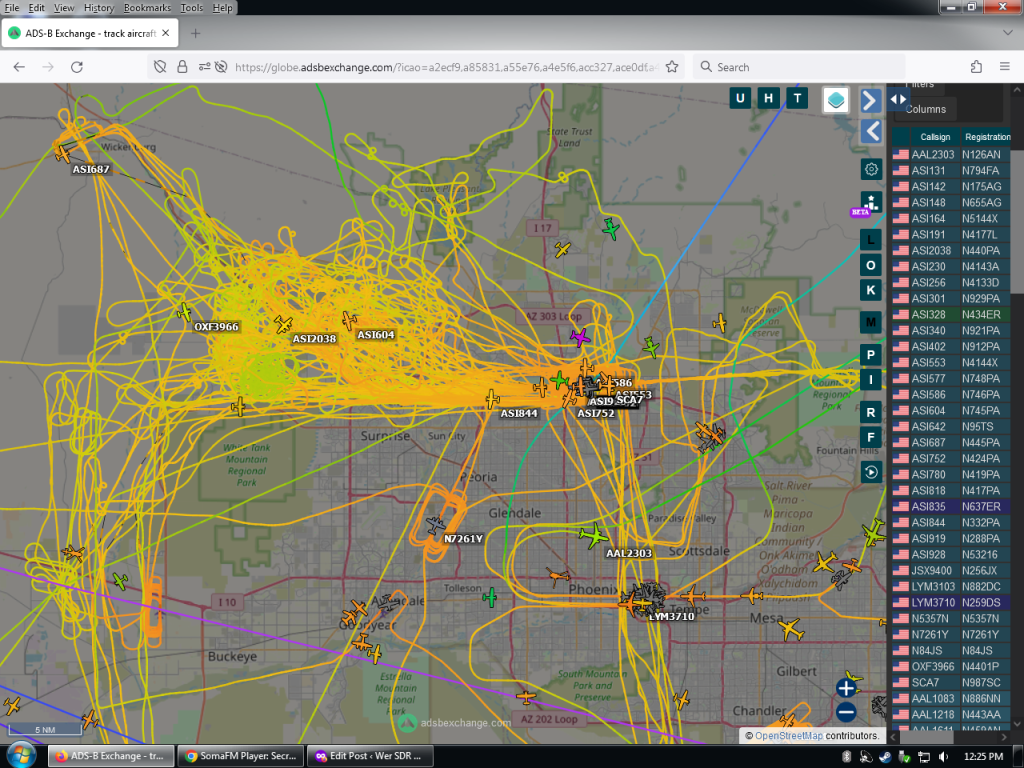Image resolution: width=1024 pixels, height=768 pixels.
Task: Click the ASI2038 aircraft icon on map
Action: pos(283,324)
